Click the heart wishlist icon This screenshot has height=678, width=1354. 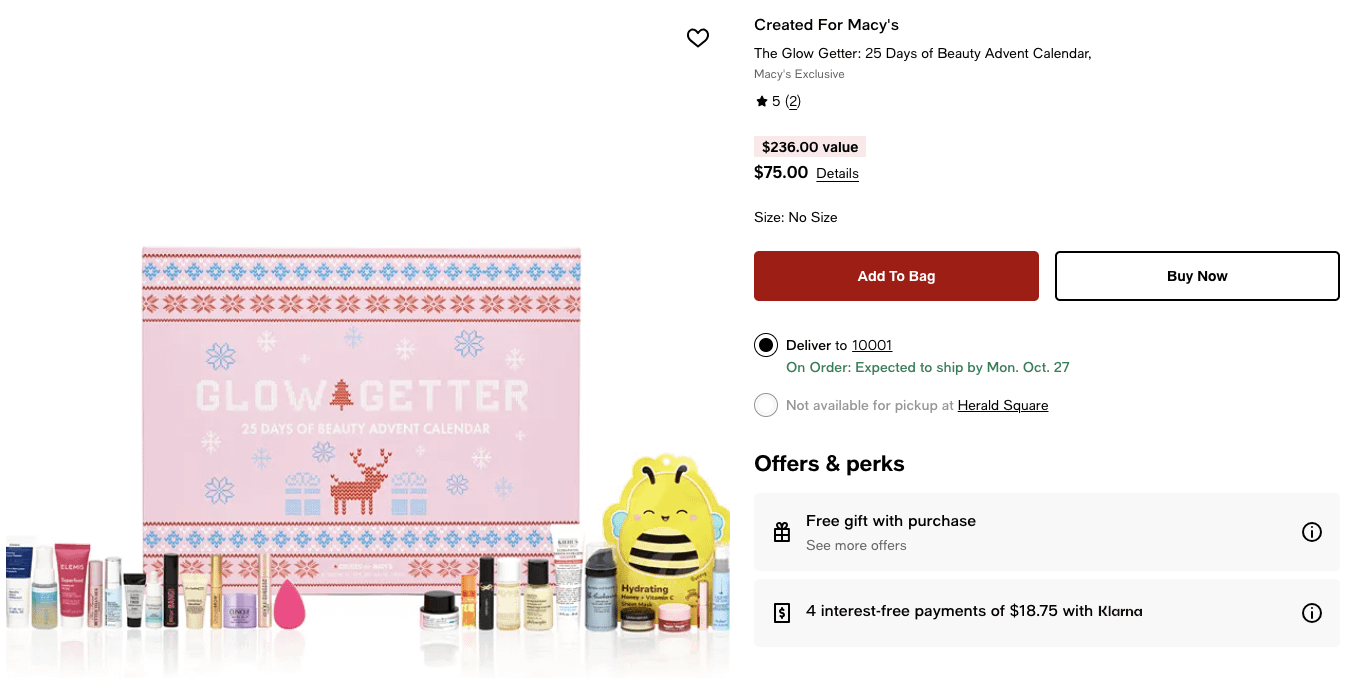tap(698, 38)
